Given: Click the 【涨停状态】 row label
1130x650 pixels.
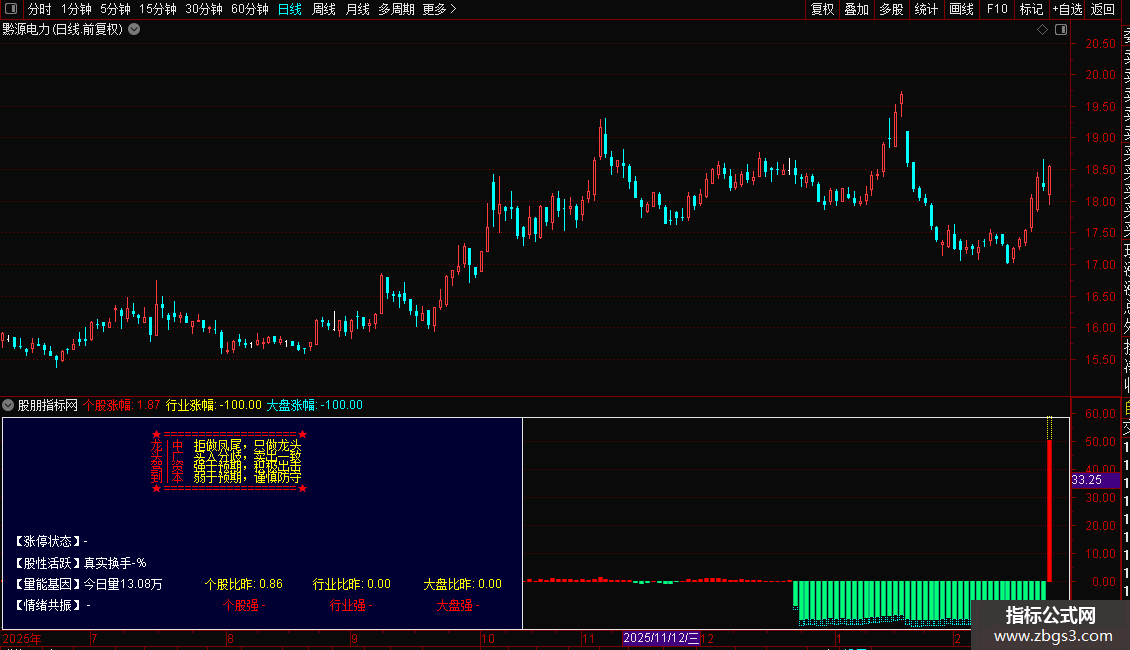Looking at the screenshot, I should click(x=48, y=541).
